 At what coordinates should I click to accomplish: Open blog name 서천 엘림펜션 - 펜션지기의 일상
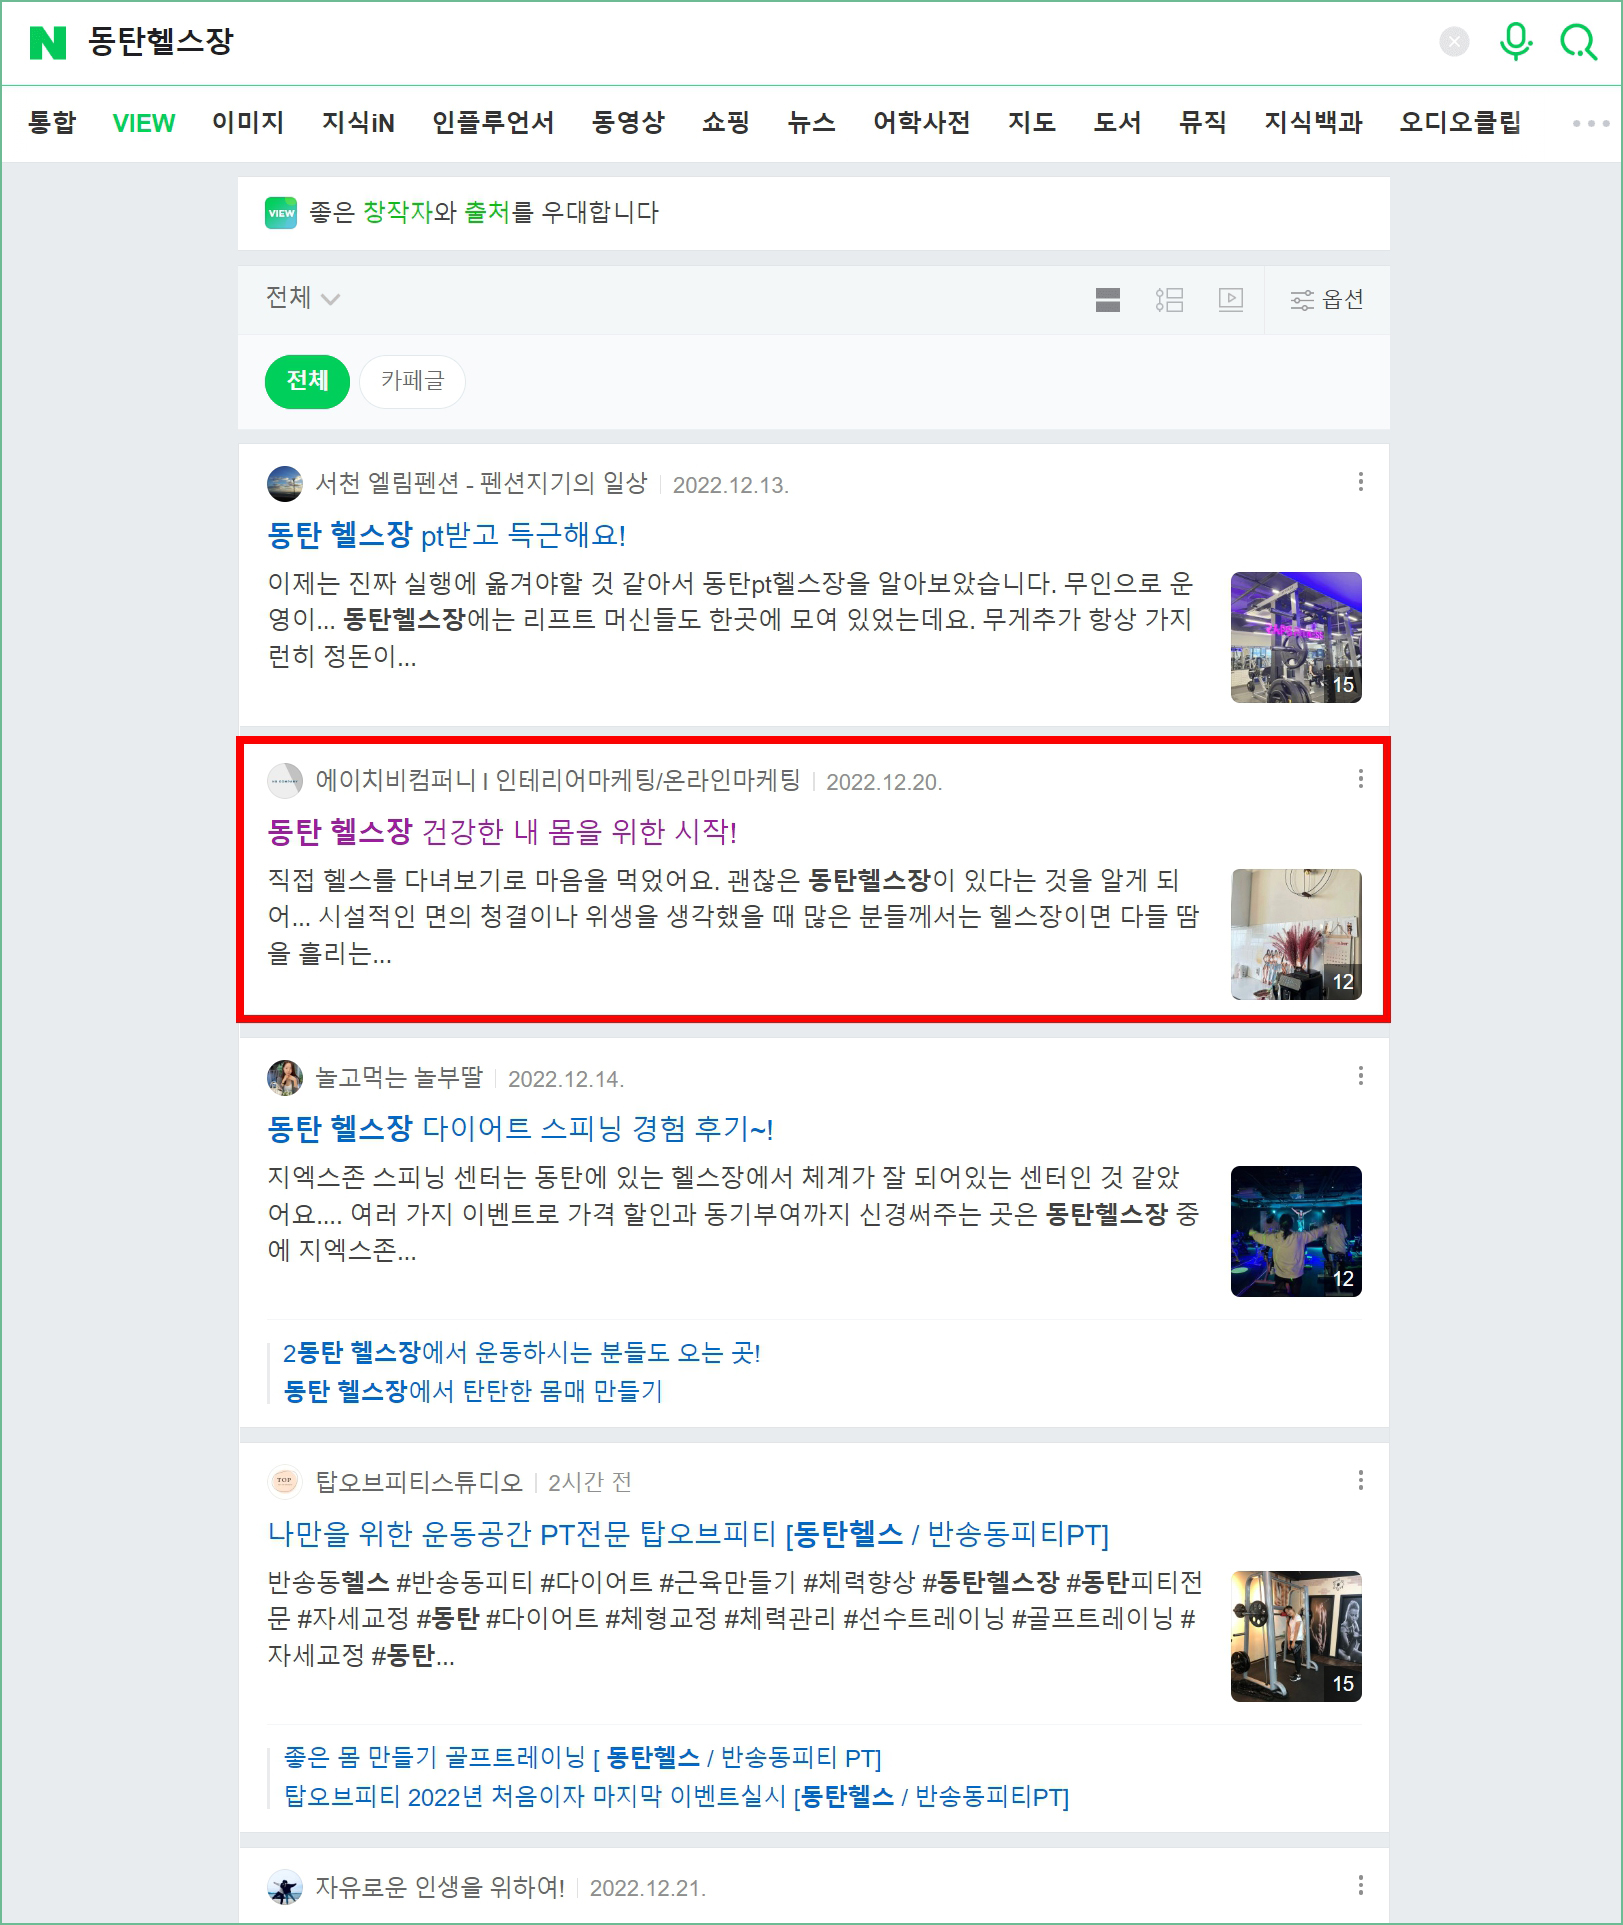[x=482, y=484]
